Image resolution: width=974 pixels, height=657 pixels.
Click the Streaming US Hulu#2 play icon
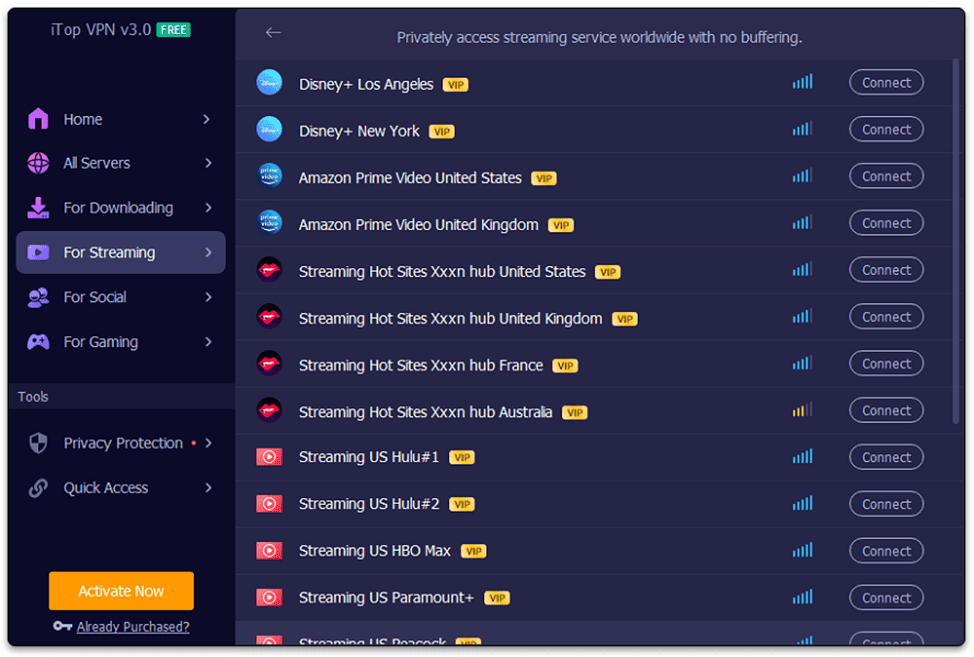click(x=269, y=504)
